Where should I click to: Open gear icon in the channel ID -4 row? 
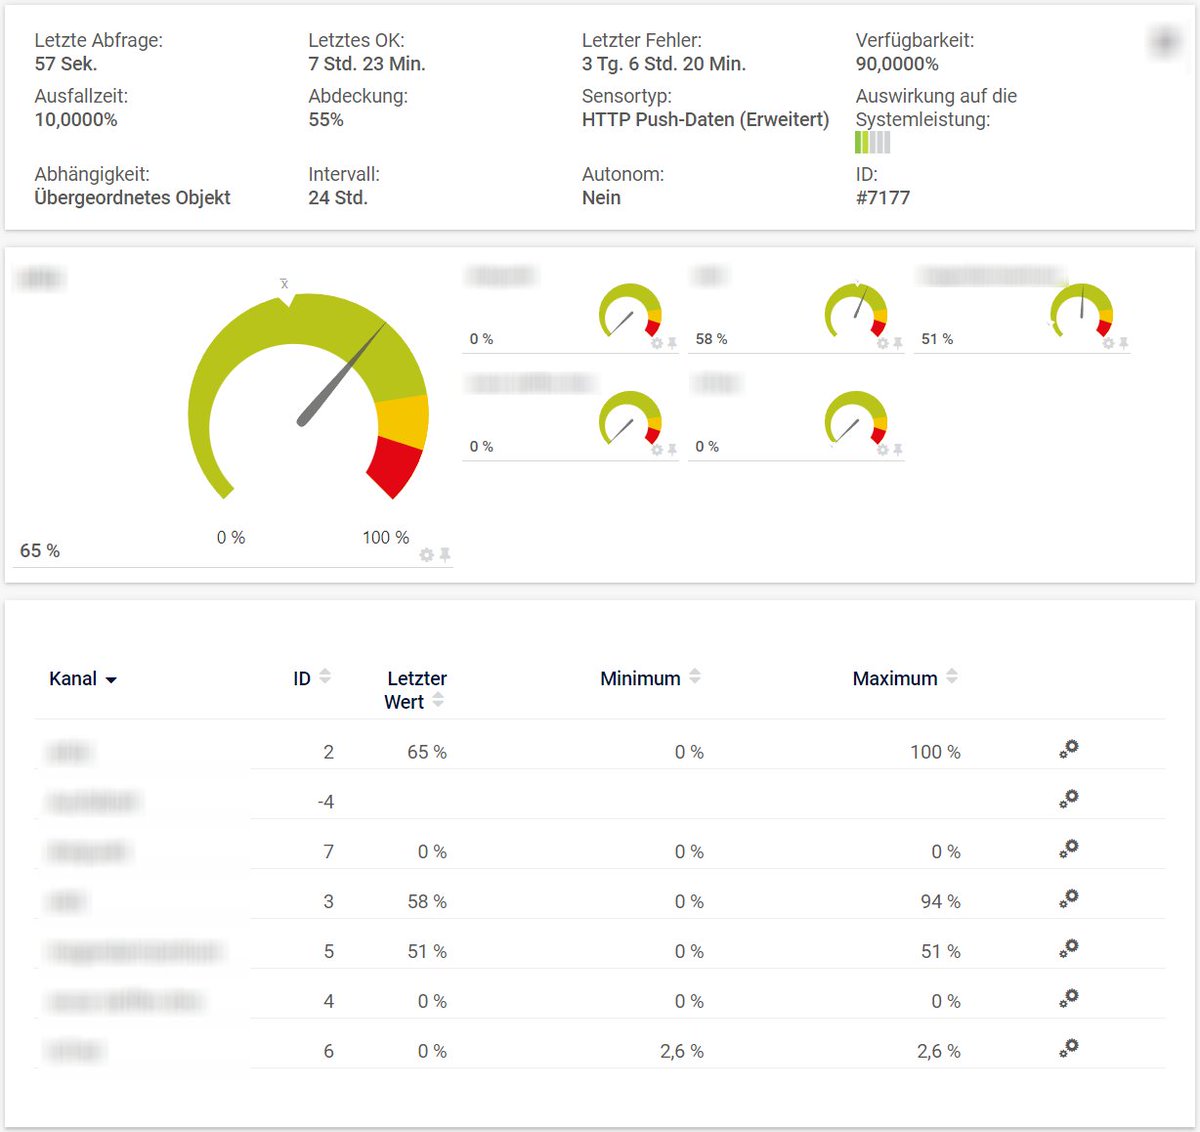[1068, 799]
